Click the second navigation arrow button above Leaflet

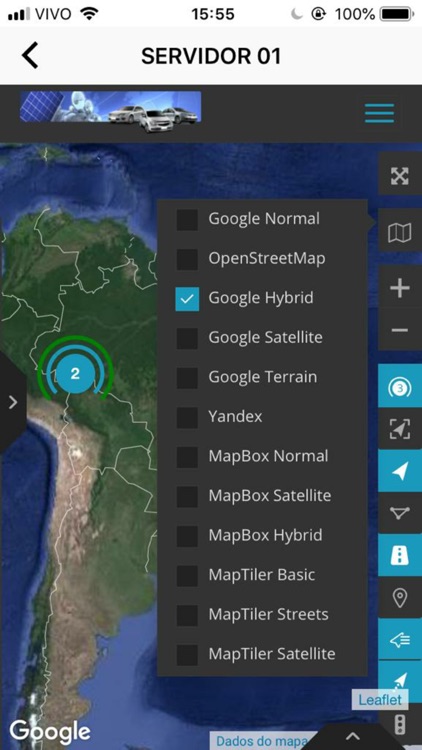pyautogui.click(x=400, y=679)
